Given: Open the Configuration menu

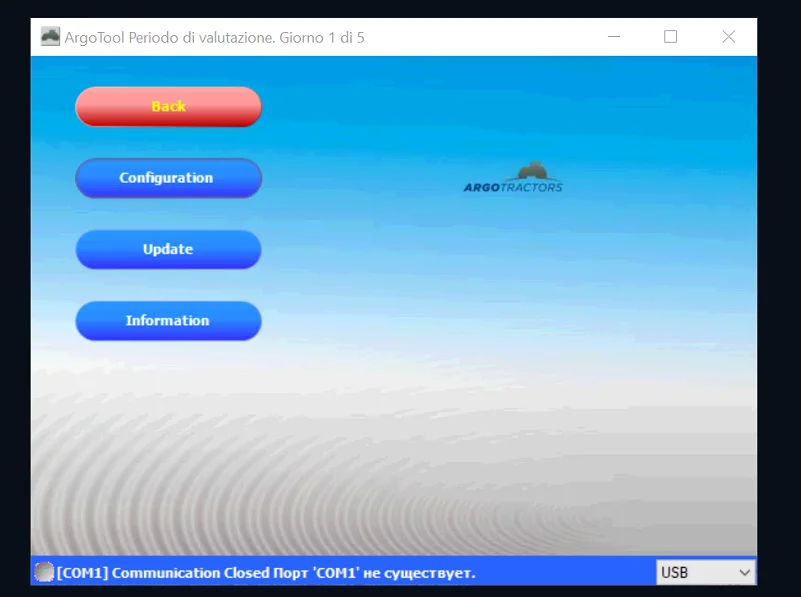Looking at the screenshot, I should (168, 178).
